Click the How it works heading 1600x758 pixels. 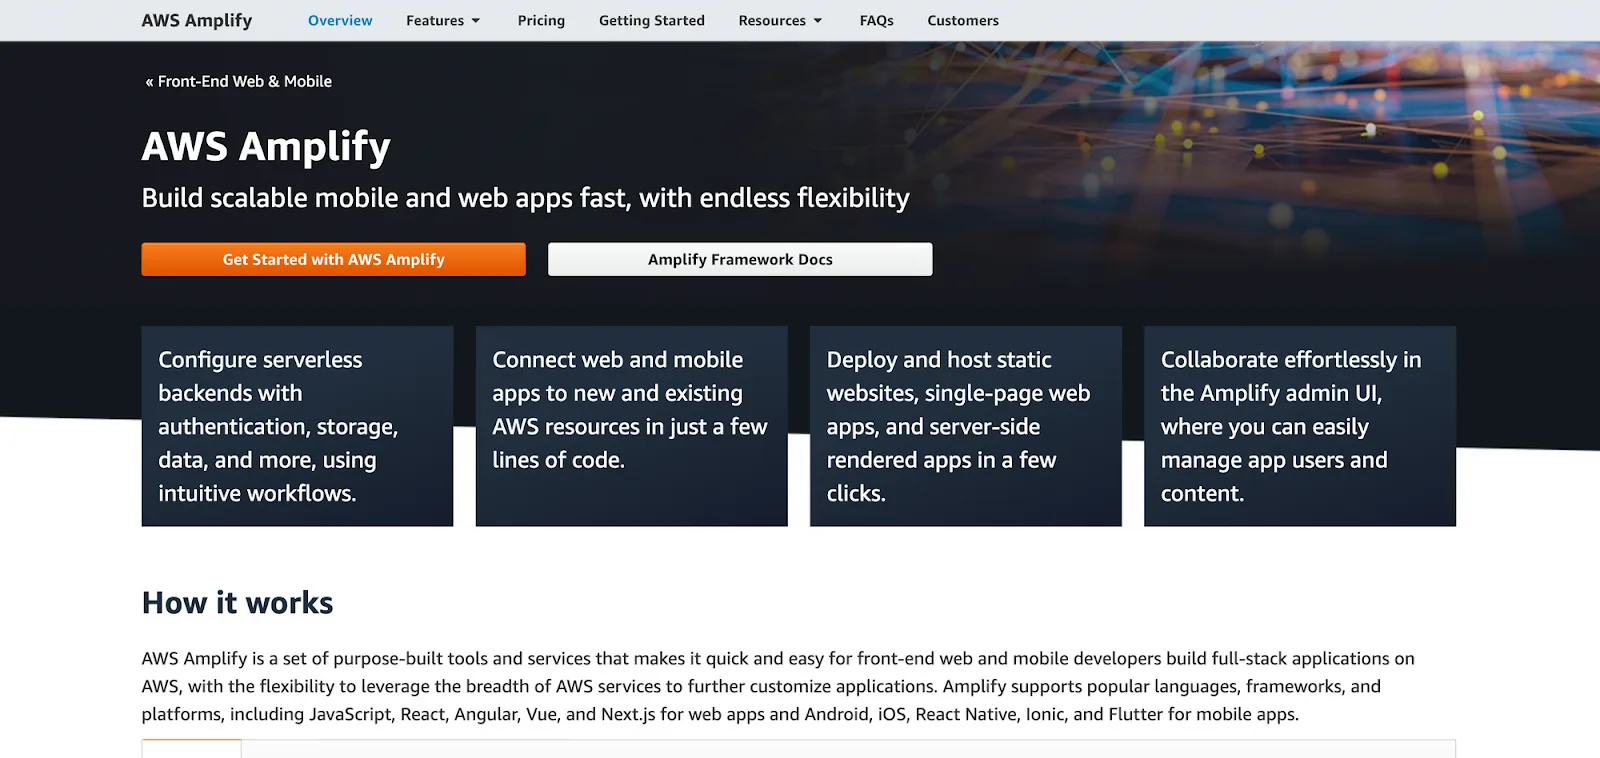tap(238, 603)
